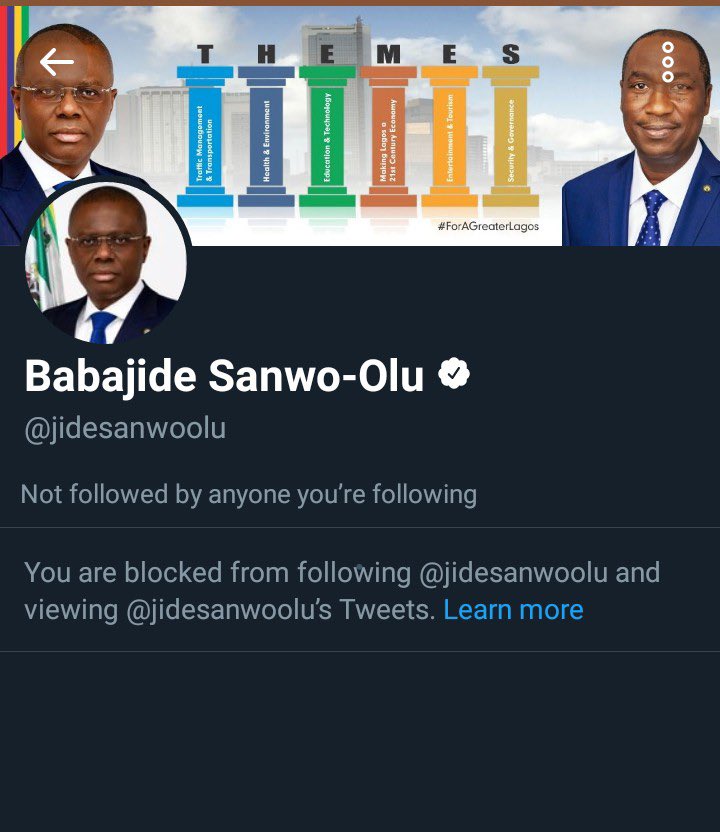The height and width of the screenshot is (832, 720).
Task: Click "viewing @jidesanwoolu's Tweets" text
Action: coord(229,610)
